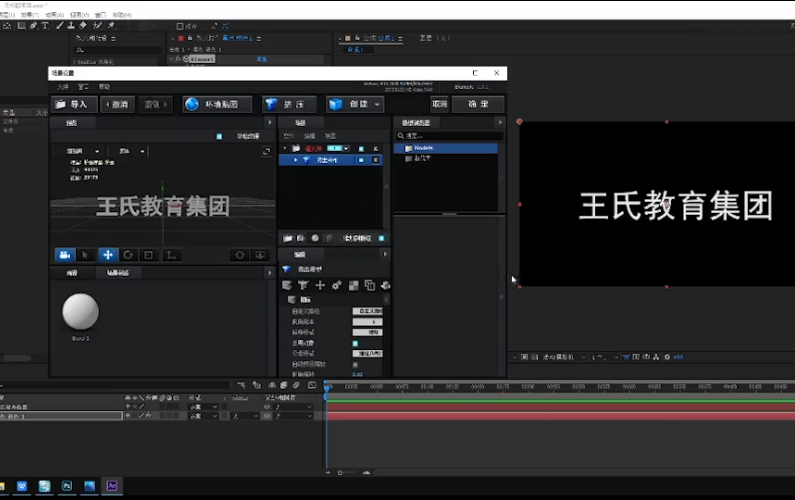
Task: Select the Pen tool in After Effects toolbar
Action: tap(33, 25)
